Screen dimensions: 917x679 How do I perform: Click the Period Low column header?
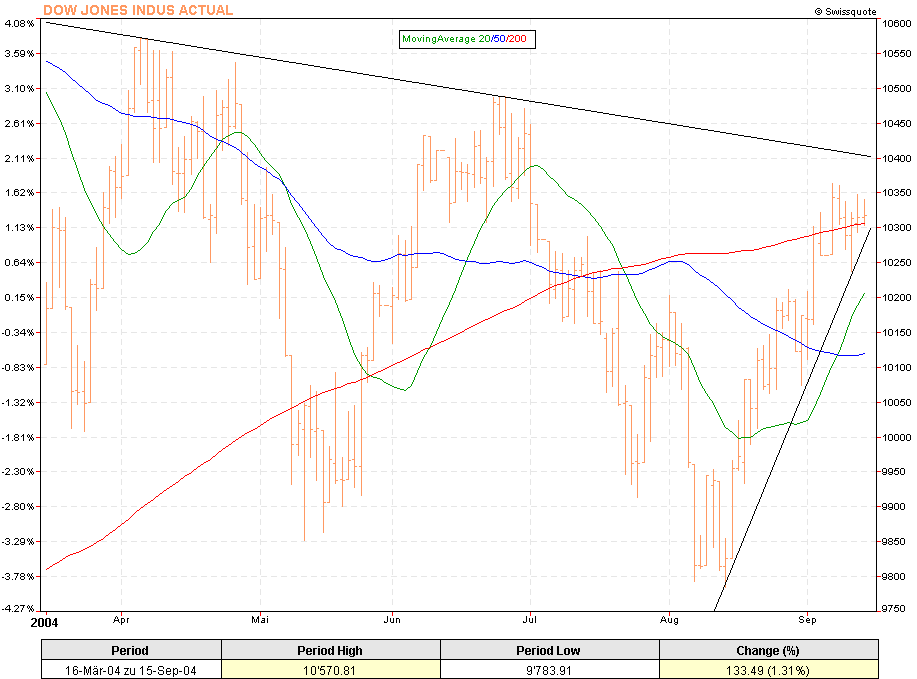548,650
